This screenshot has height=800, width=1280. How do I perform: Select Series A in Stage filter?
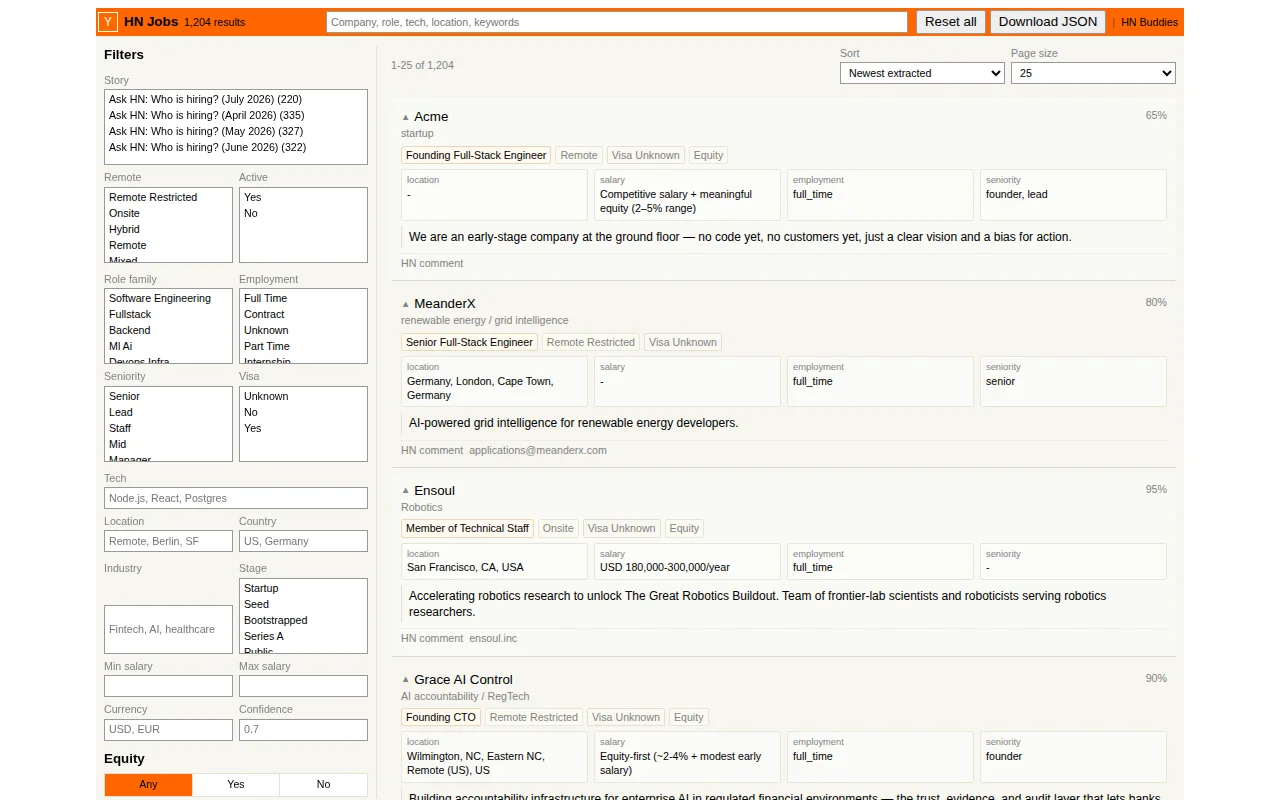303,636
